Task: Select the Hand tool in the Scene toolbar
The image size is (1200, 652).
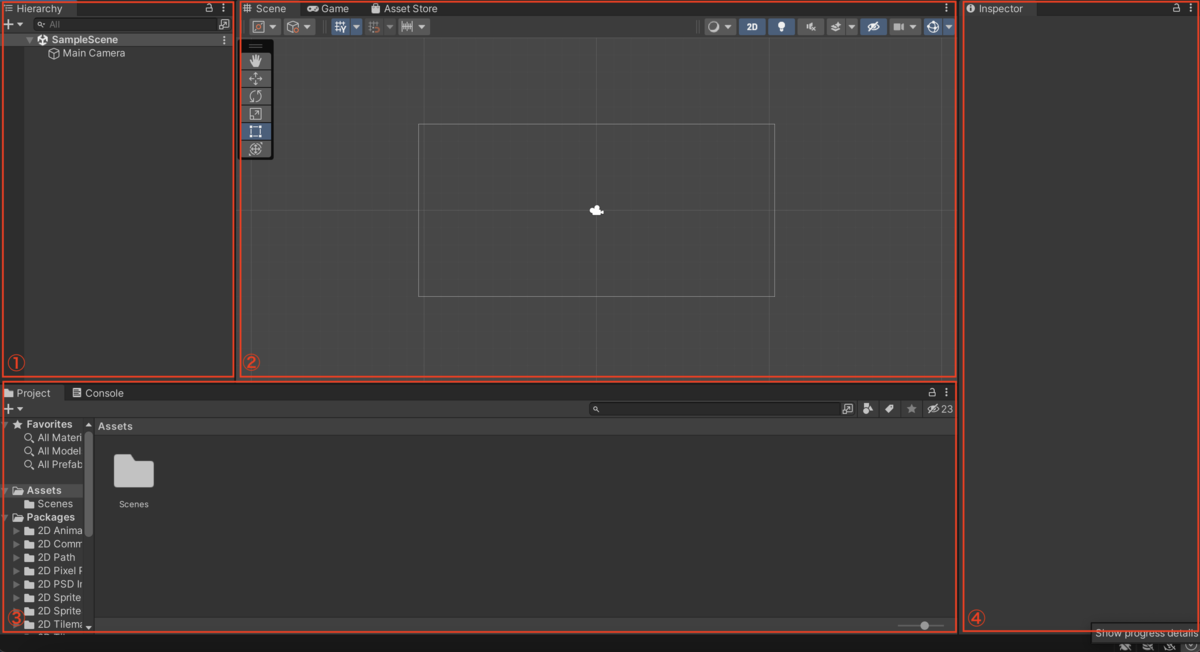Action: (257, 60)
